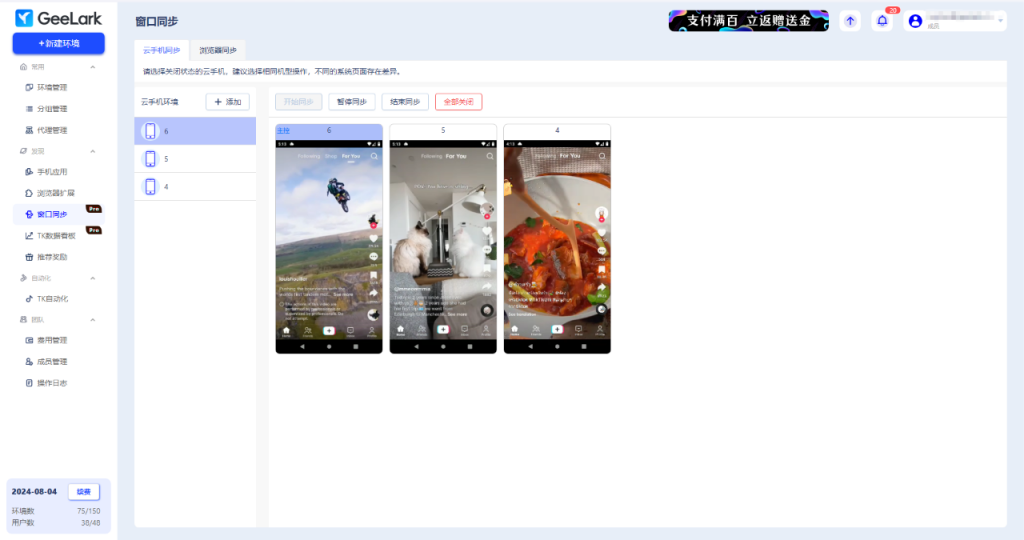This screenshot has height=540, width=1024.
Task: Open 环境管理 in the sidebar
Action: point(52,88)
